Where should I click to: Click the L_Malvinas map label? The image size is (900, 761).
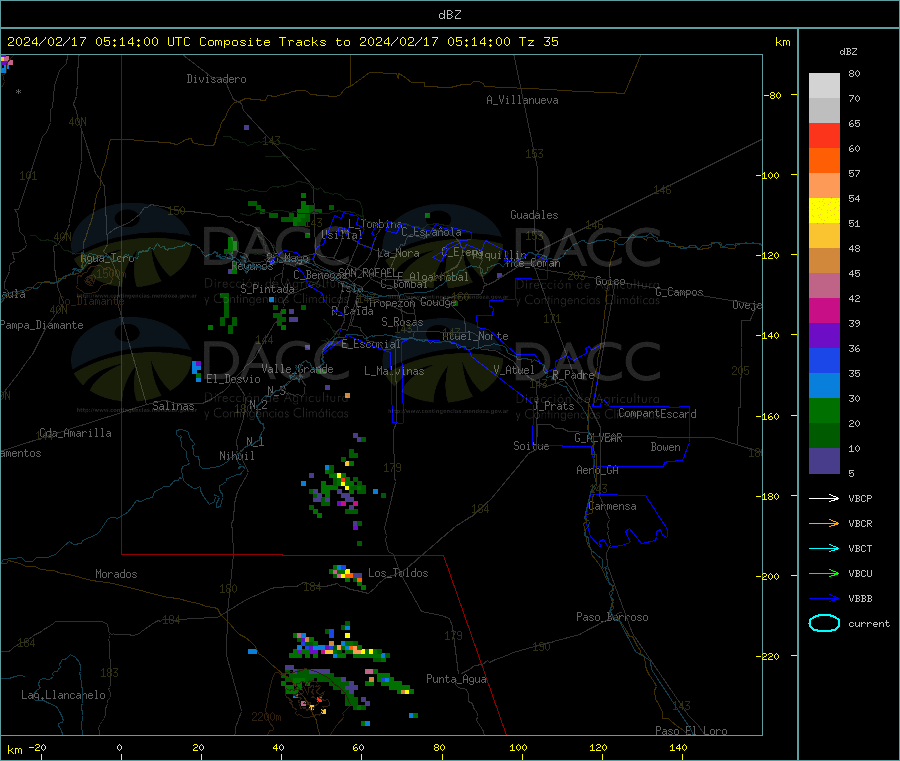(394, 371)
